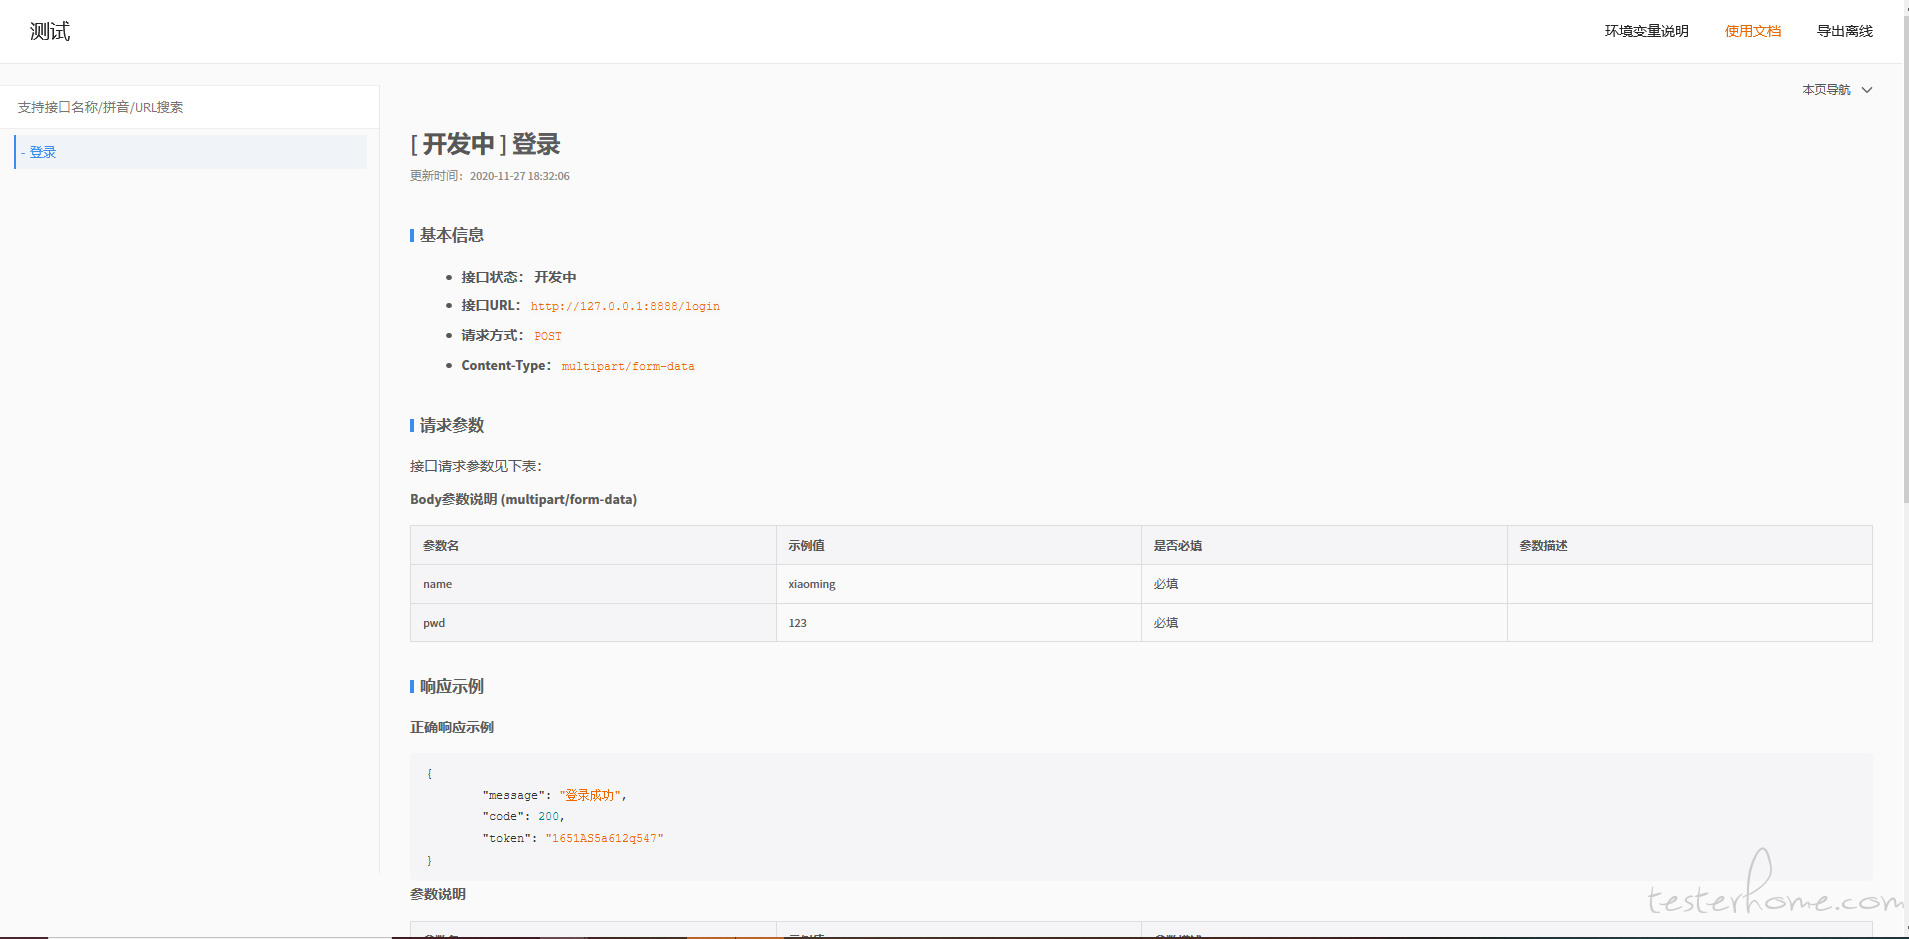The image size is (1909, 939).
Task: Focus the interface search field
Action: pyautogui.click(x=189, y=107)
